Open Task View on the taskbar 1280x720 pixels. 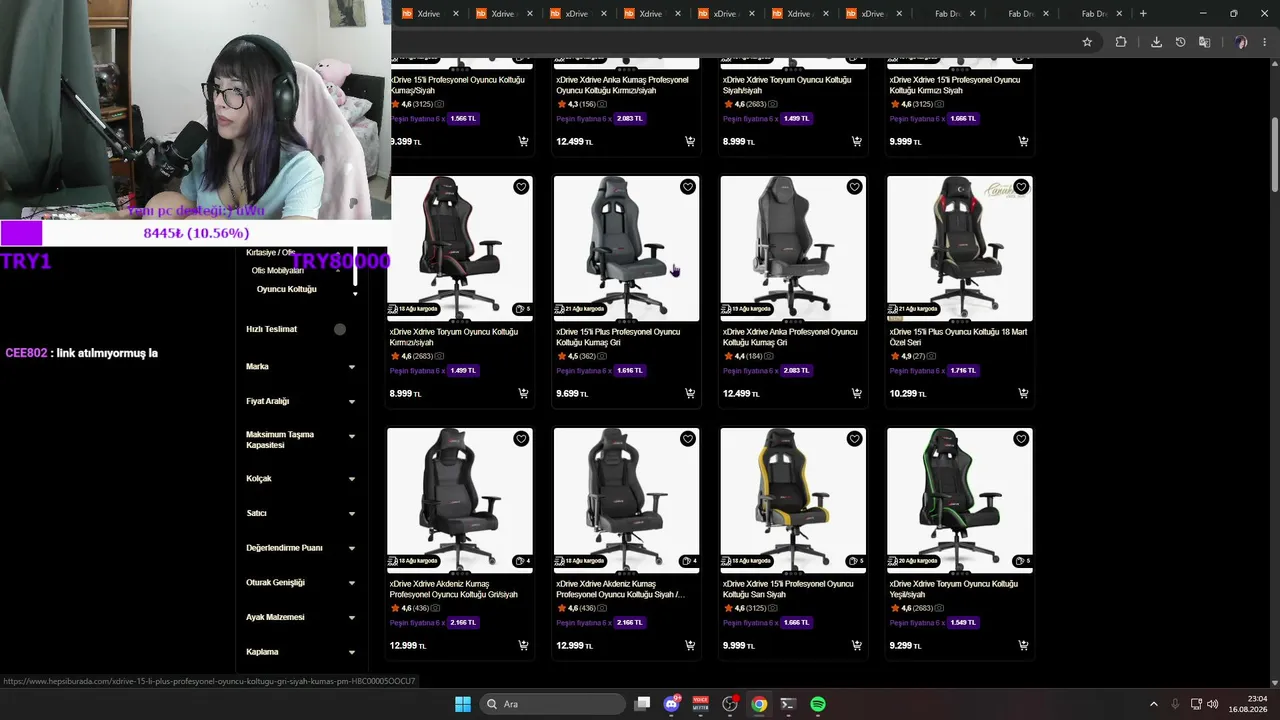(x=643, y=704)
